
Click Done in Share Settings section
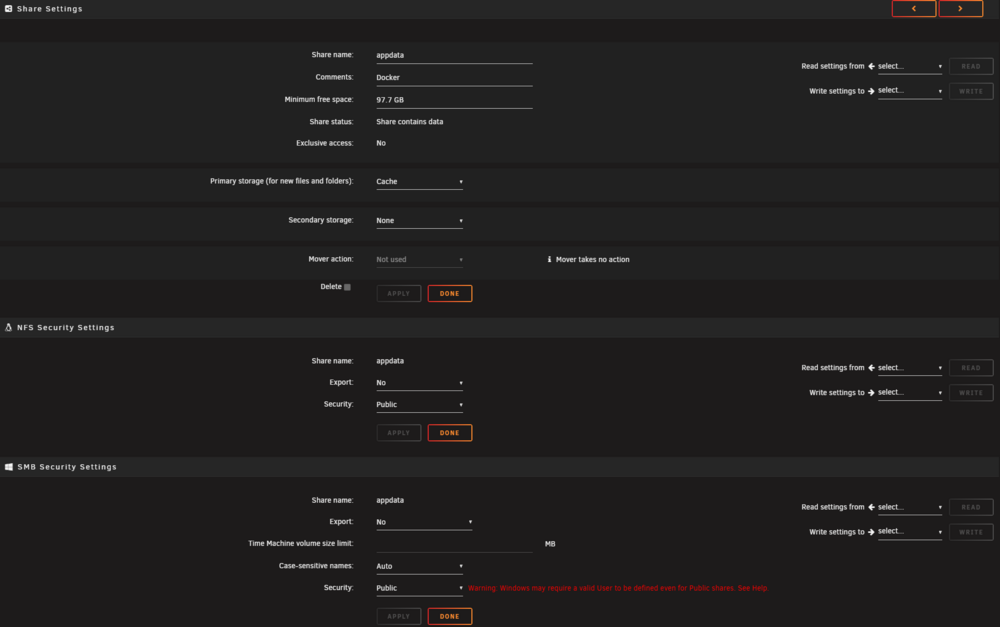tap(450, 293)
